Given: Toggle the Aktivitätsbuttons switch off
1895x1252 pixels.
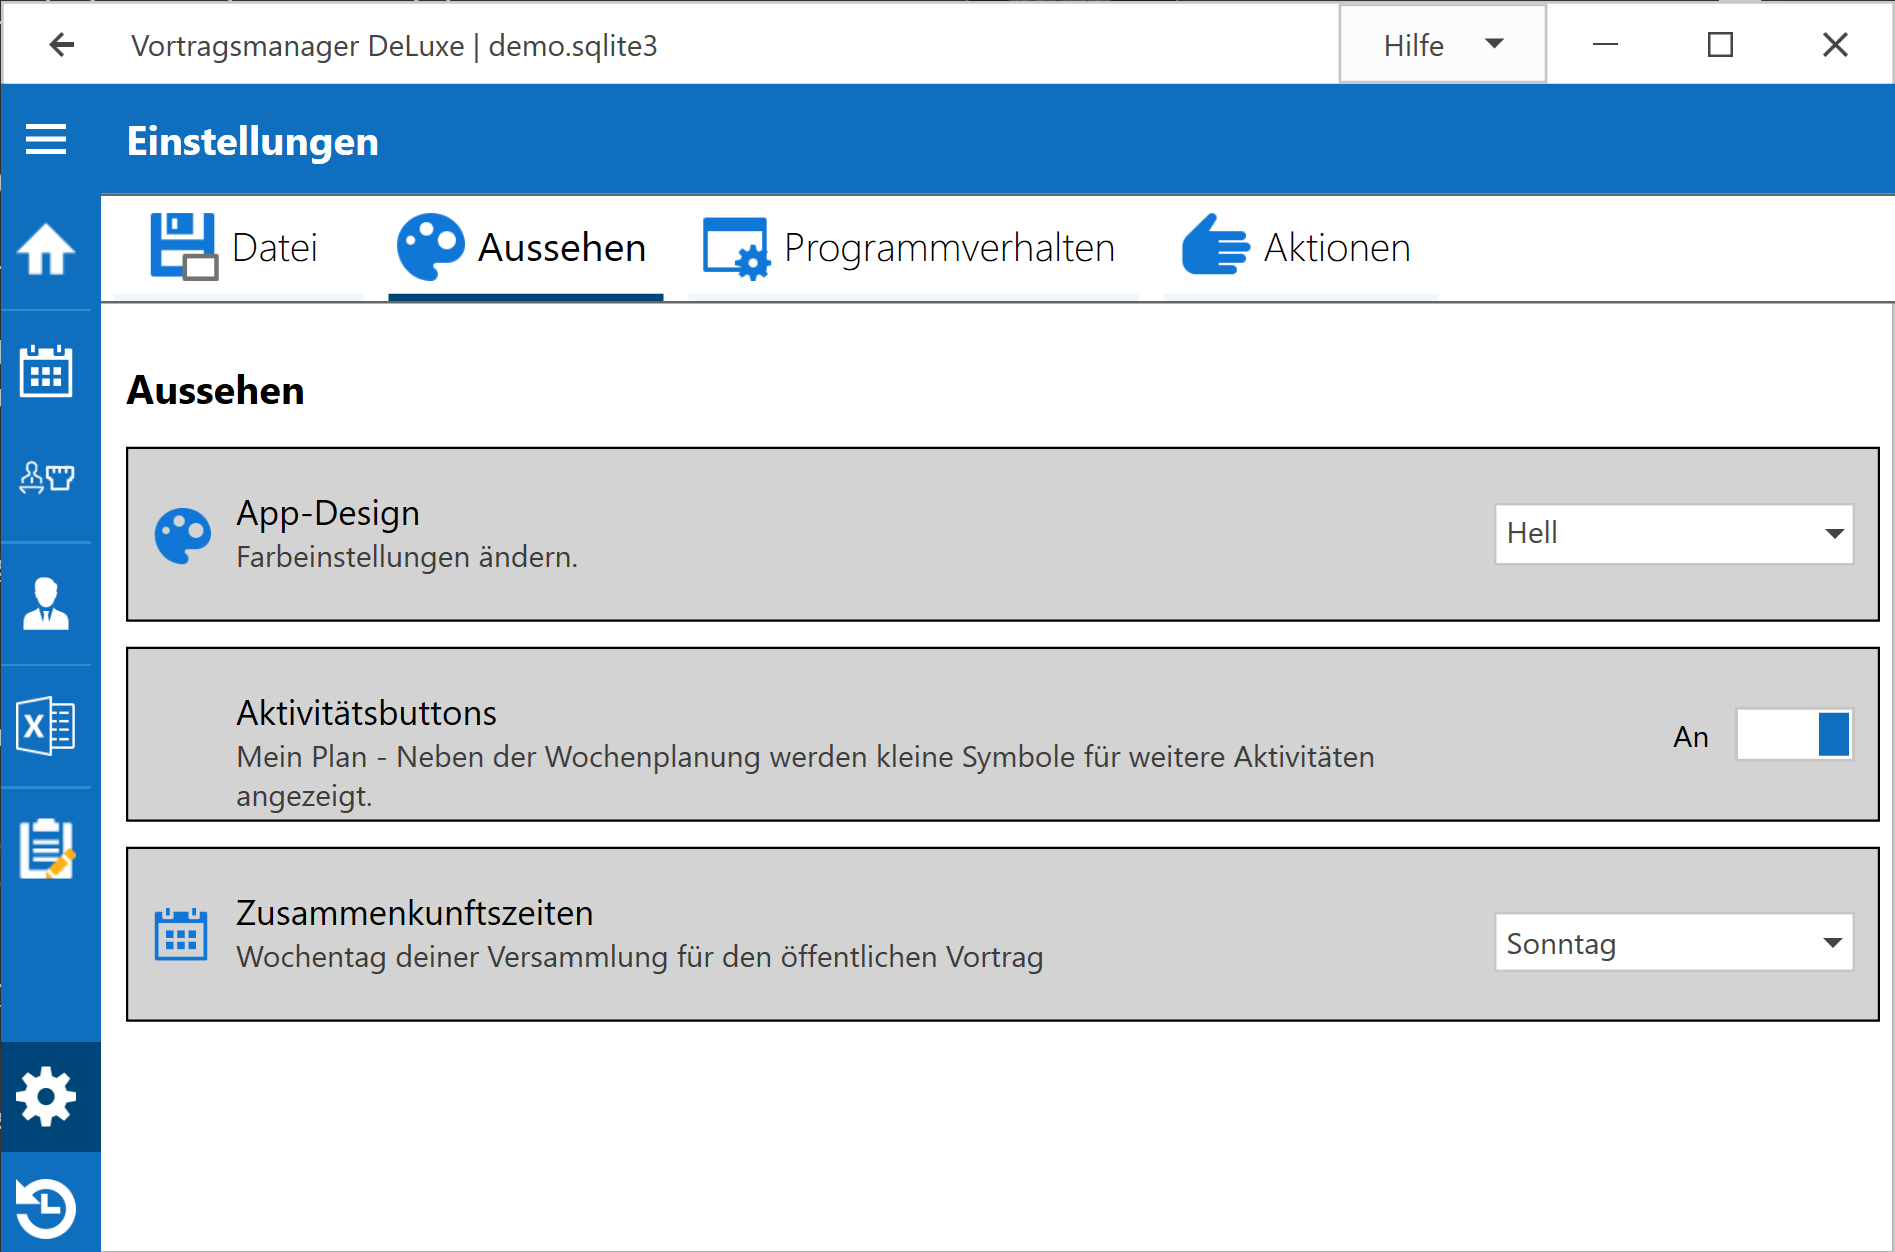Looking at the screenshot, I should (x=1794, y=735).
